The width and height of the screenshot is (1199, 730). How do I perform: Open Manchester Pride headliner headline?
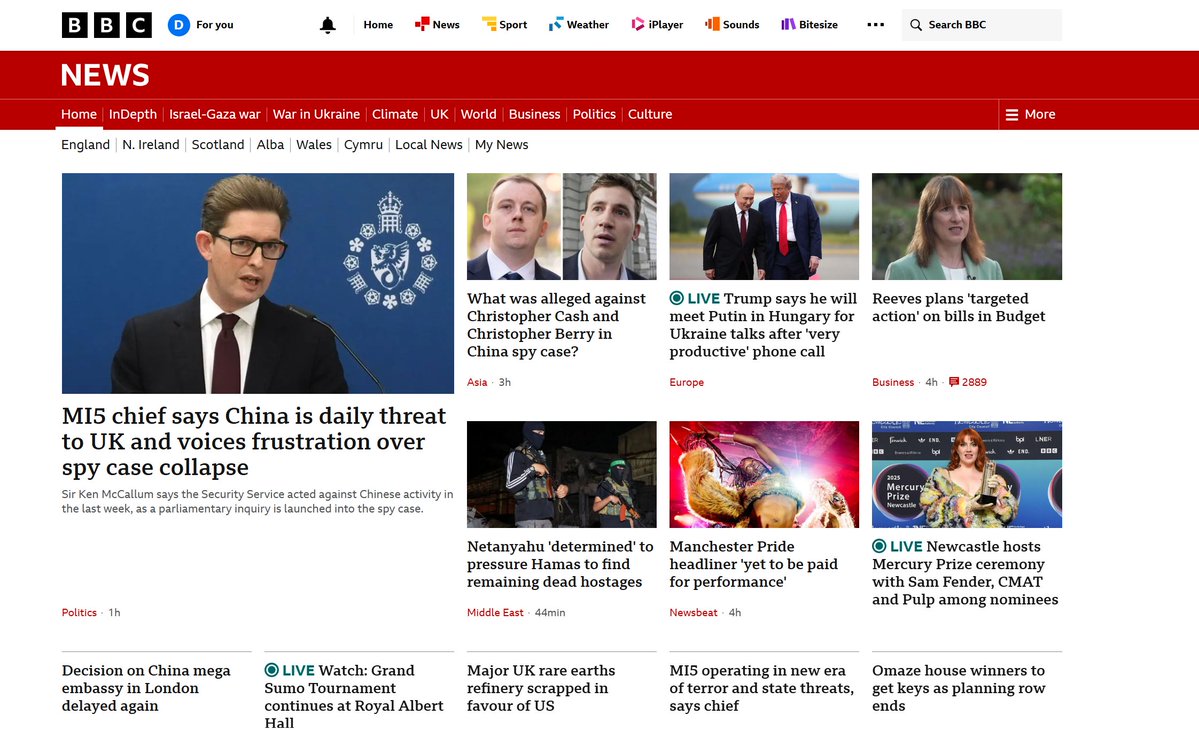[754, 564]
